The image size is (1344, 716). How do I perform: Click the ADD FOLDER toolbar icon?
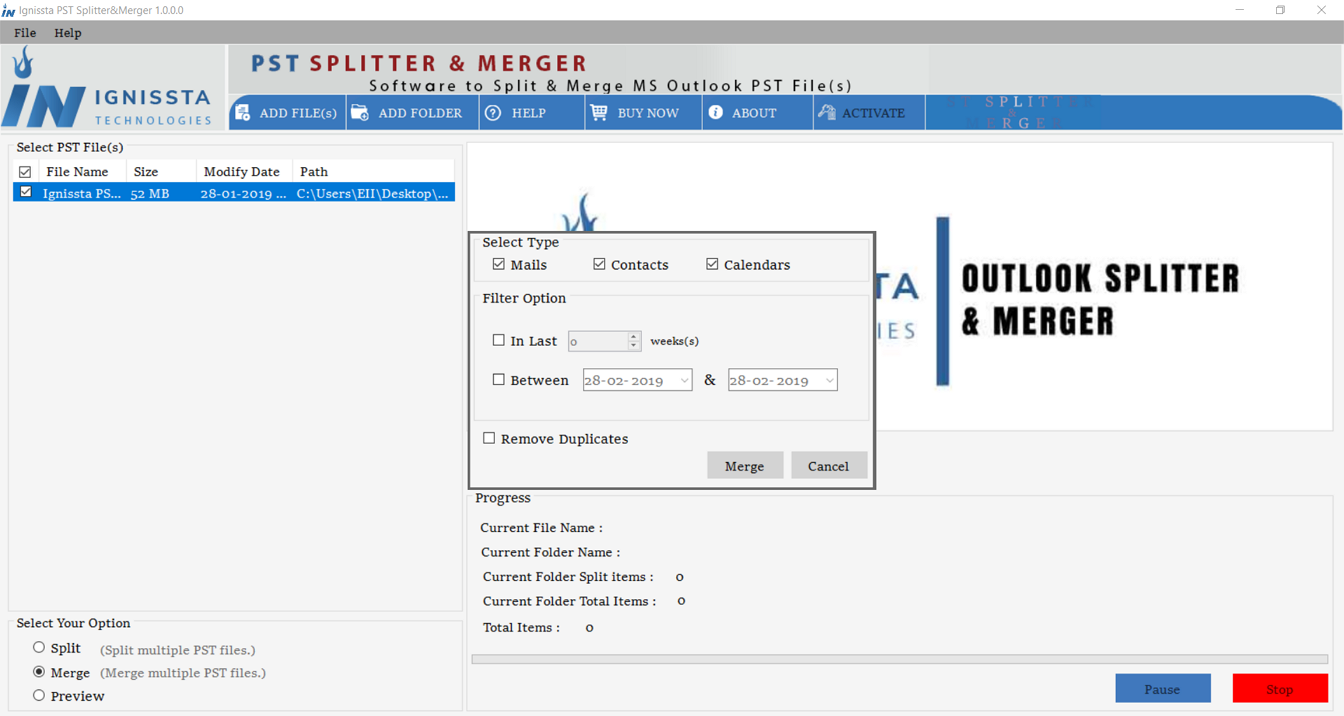click(x=360, y=113)
